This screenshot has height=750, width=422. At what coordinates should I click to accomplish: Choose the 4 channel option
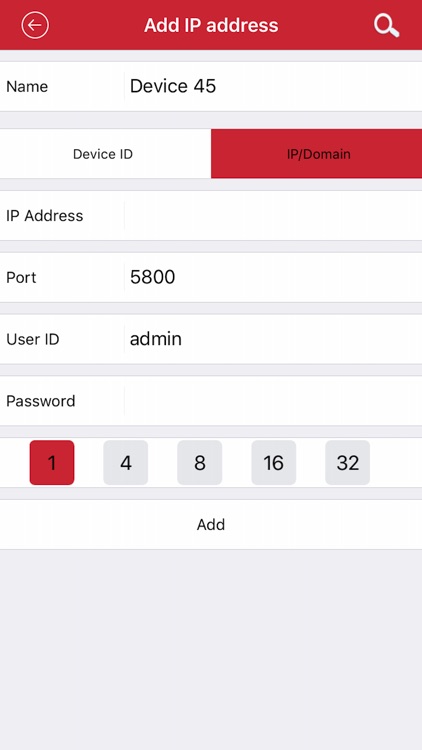(126, 463)
